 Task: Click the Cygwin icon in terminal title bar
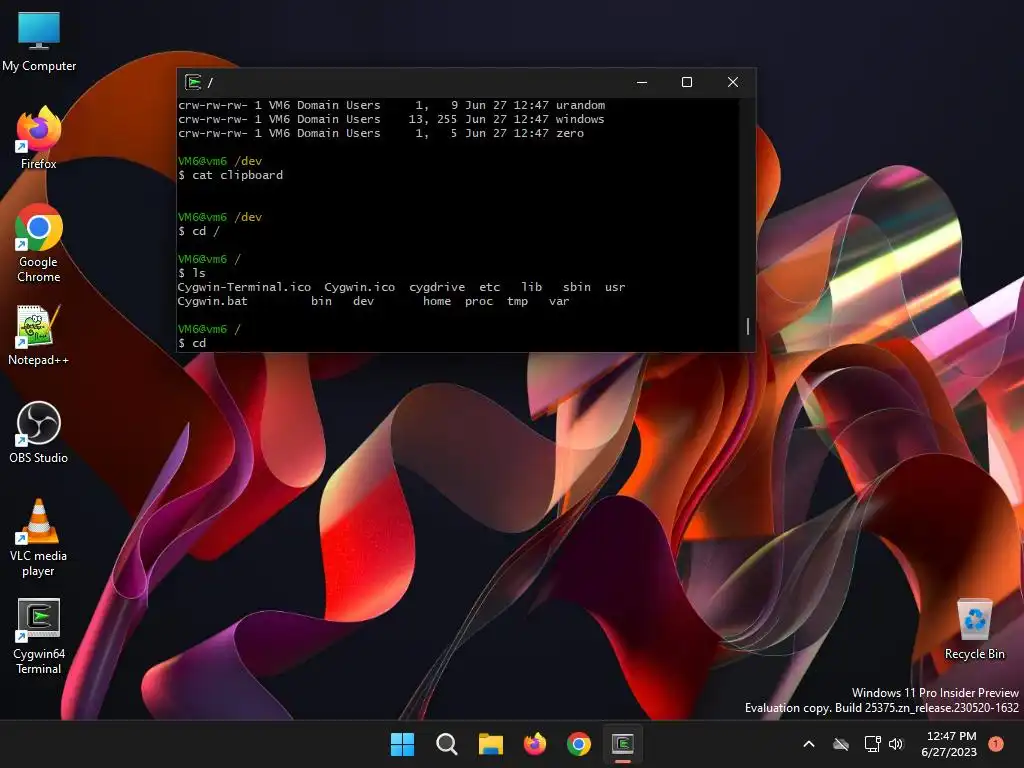click(193, 82)
